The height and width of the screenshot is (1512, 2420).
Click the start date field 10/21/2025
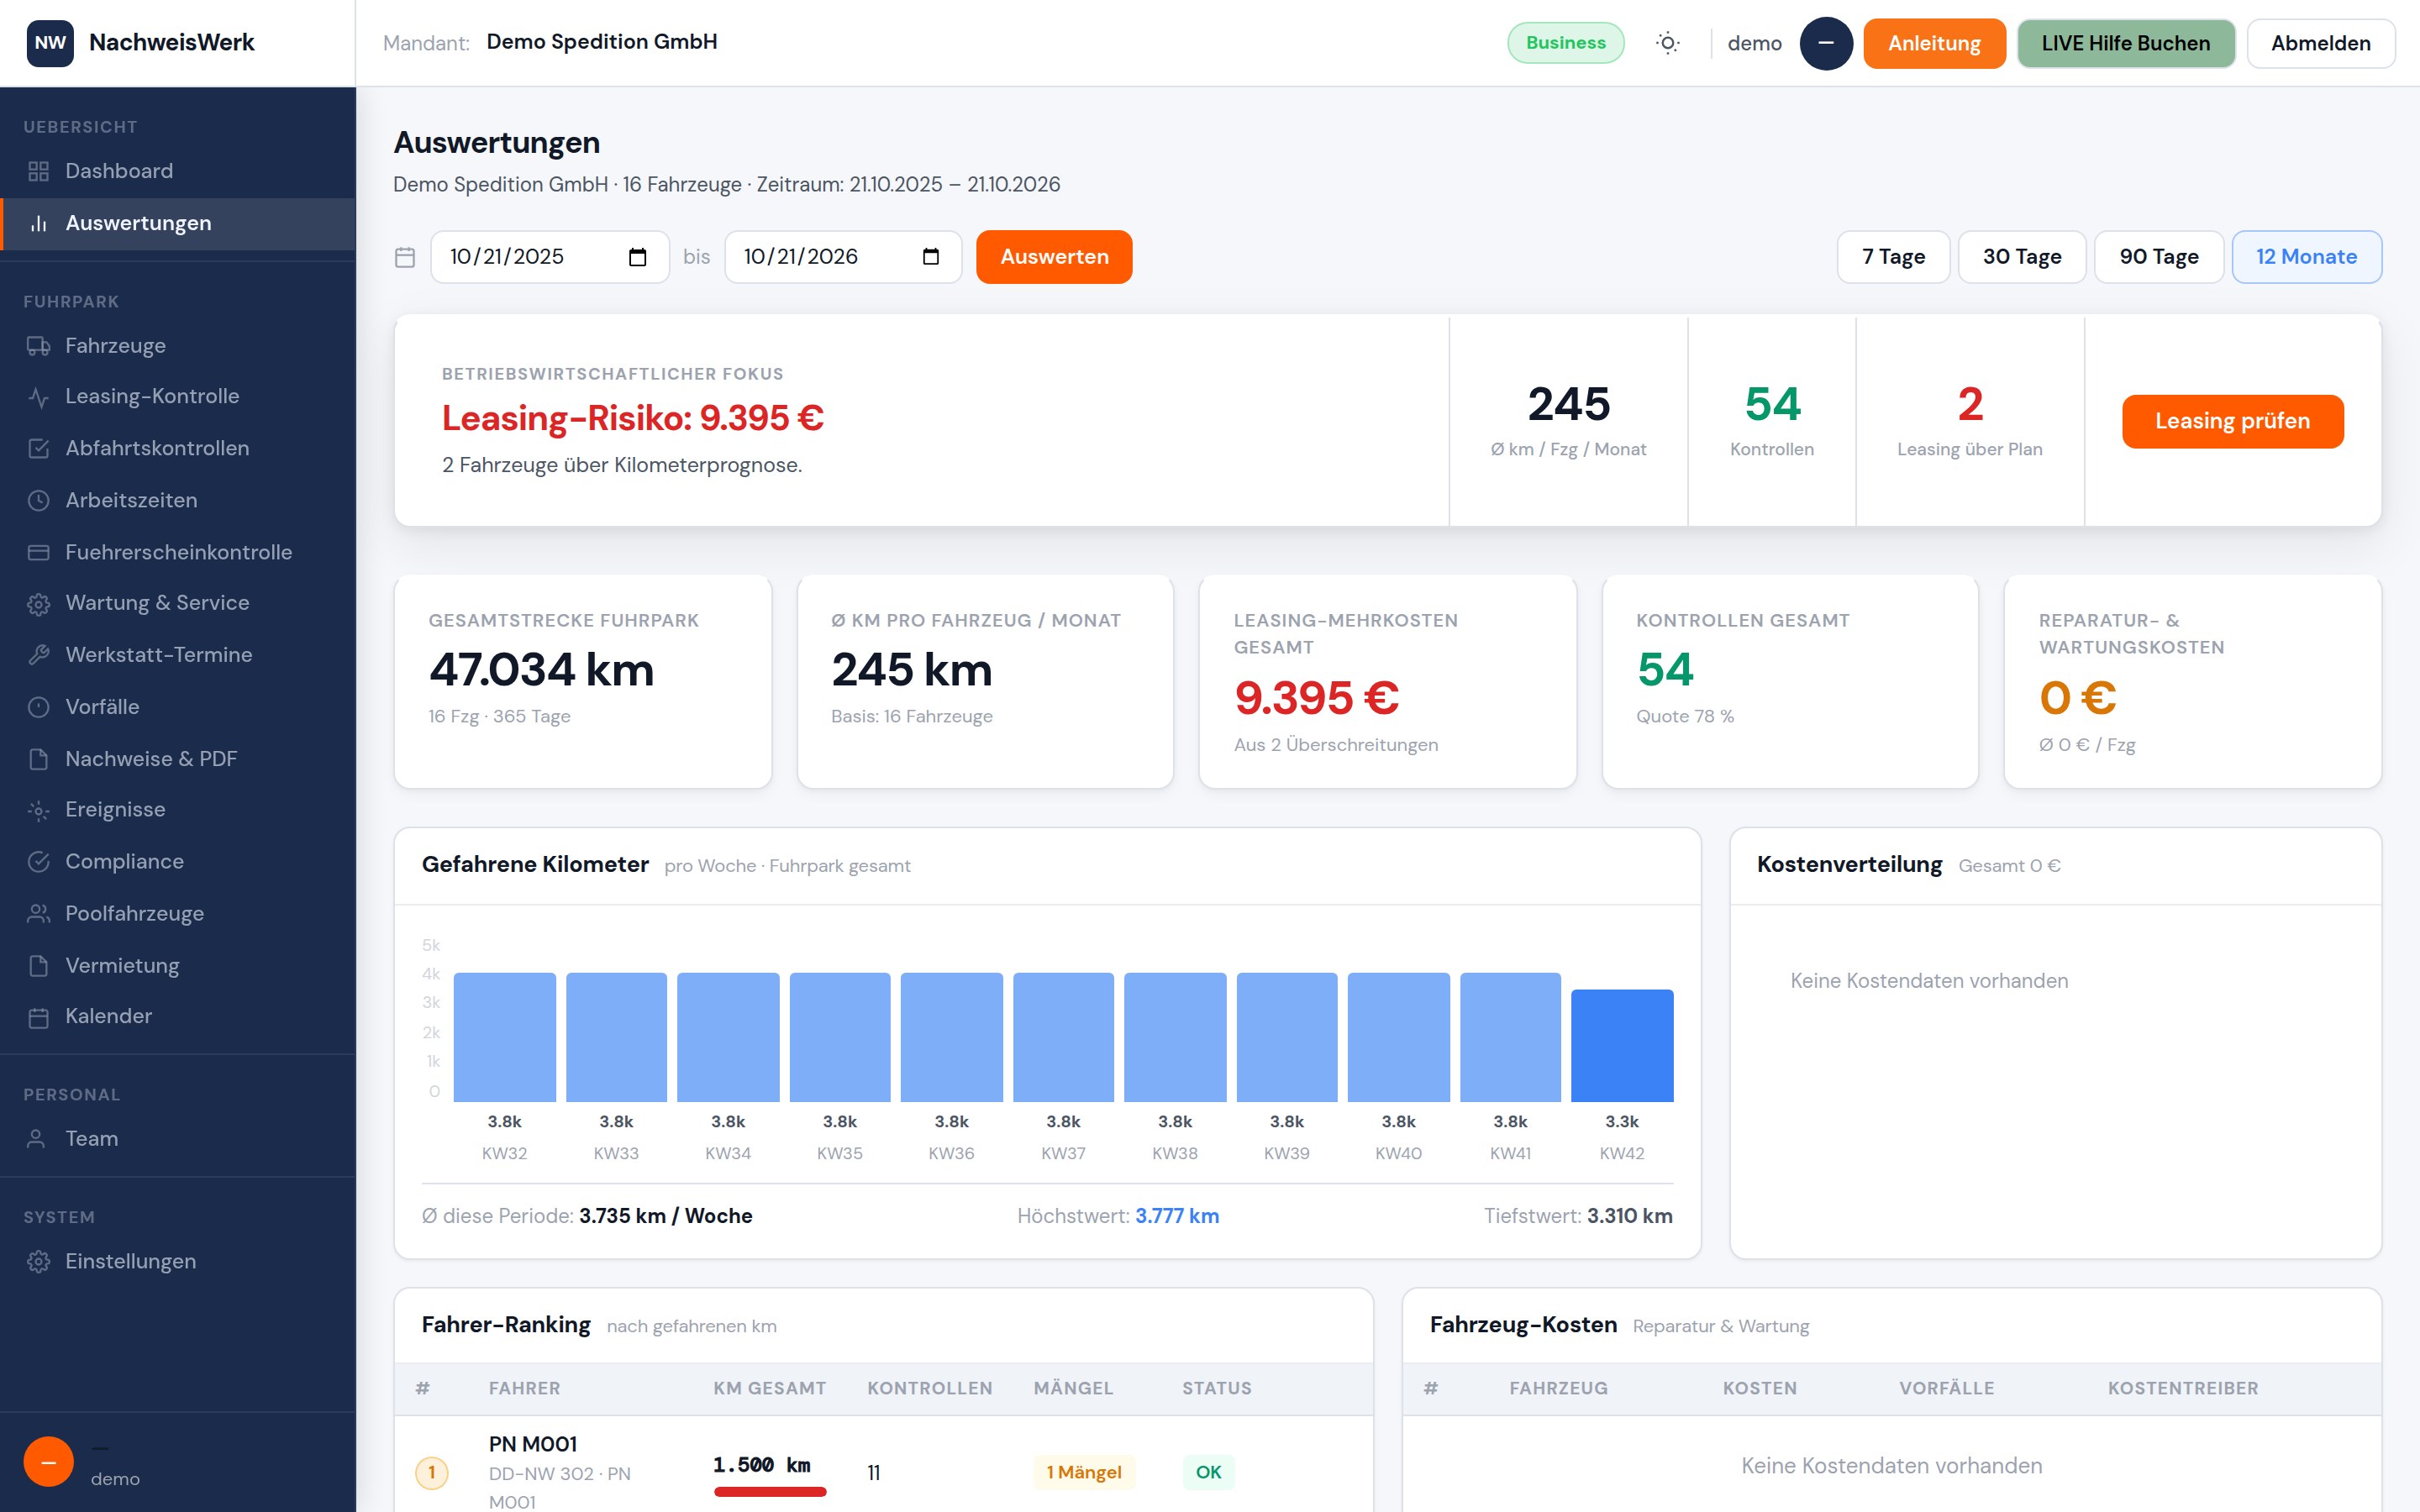click(549, 257)
